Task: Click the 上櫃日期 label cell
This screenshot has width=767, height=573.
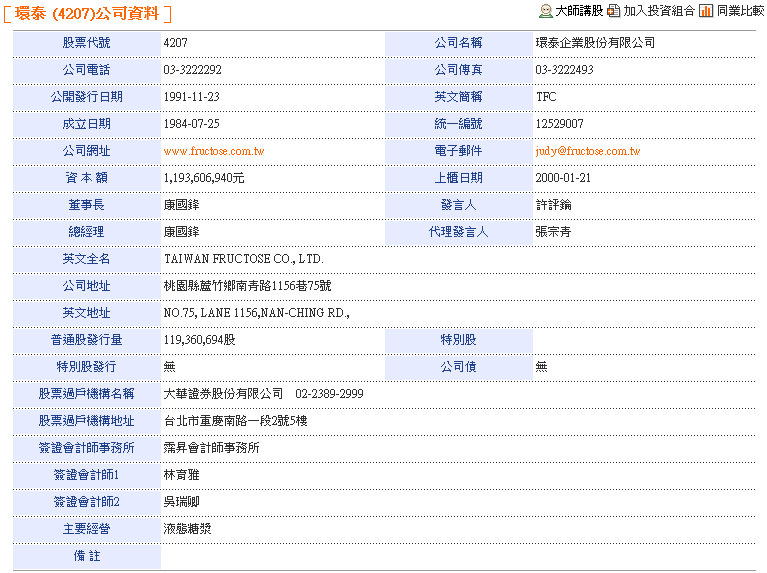Action: (458, 178)
